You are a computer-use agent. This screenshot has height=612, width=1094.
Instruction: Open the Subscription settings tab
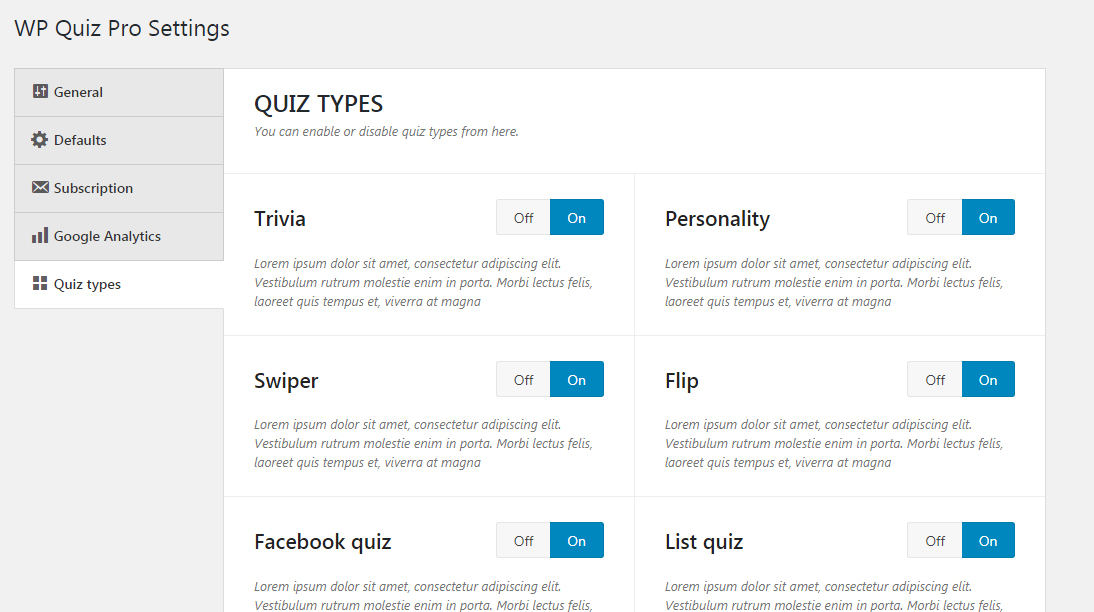click(119, 188)
